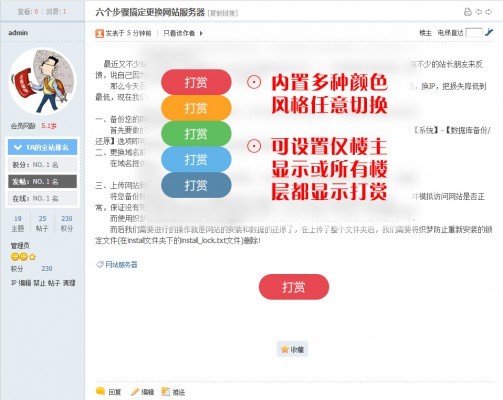Collapse the TA的全站排名 panel chevron
Viewport: 503px width, 400px height.
[18, 147]
